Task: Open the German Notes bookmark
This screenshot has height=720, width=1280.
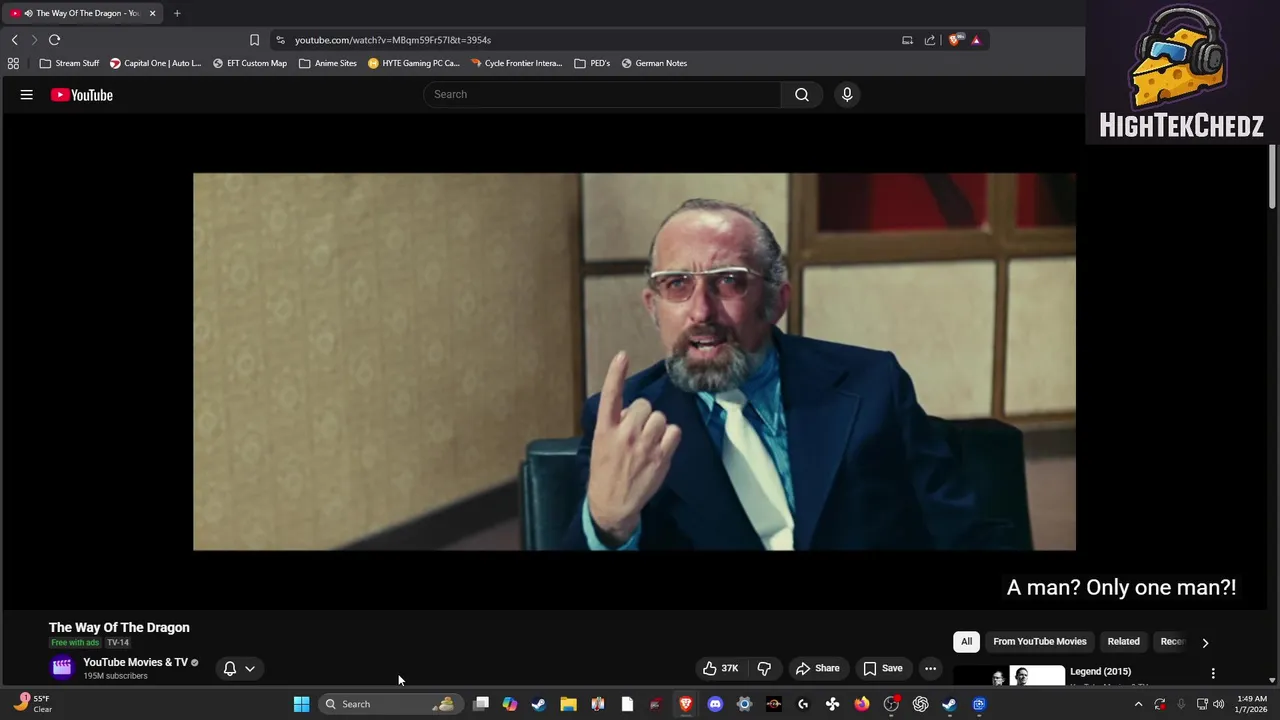Action: (654, 63)
